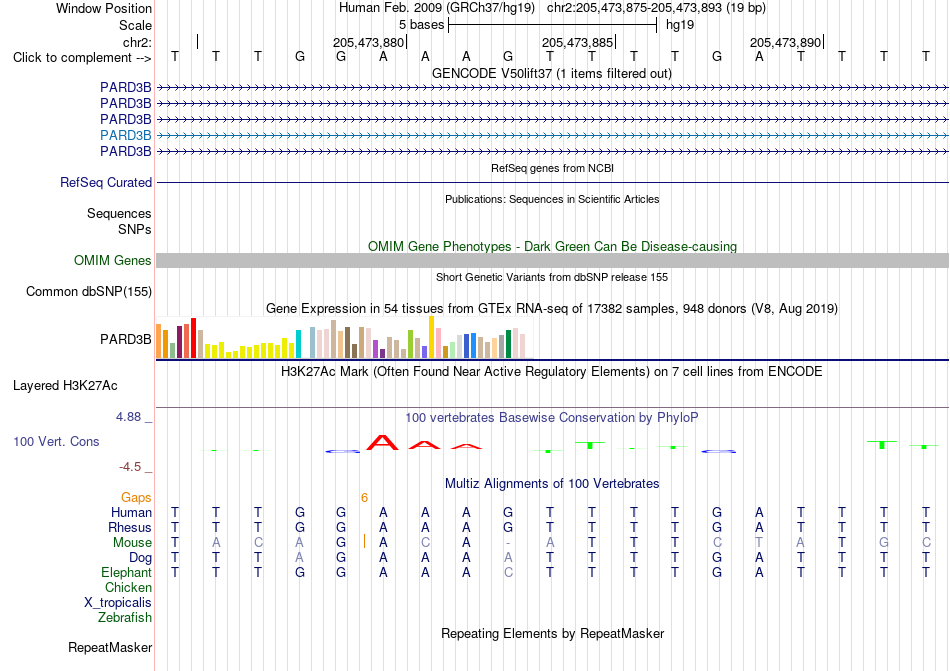Click the tallest yellow GTEx expression bar
The width and height of the screenshot is (950, 671).
click(431, 337)
